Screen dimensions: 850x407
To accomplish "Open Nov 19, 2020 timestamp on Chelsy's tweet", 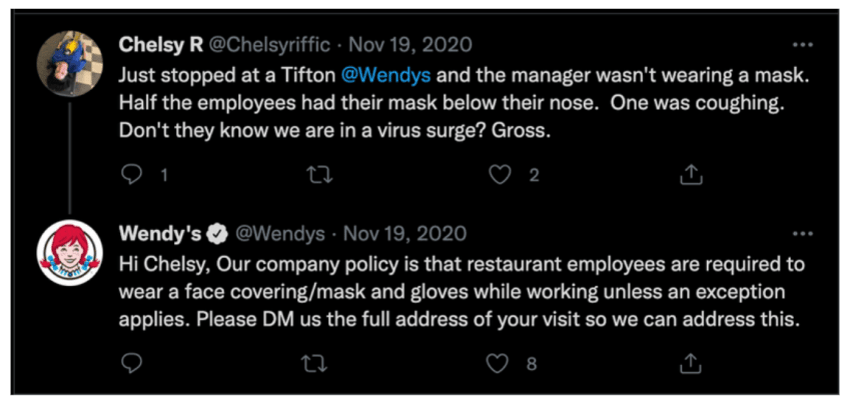I will coord(410,45).
